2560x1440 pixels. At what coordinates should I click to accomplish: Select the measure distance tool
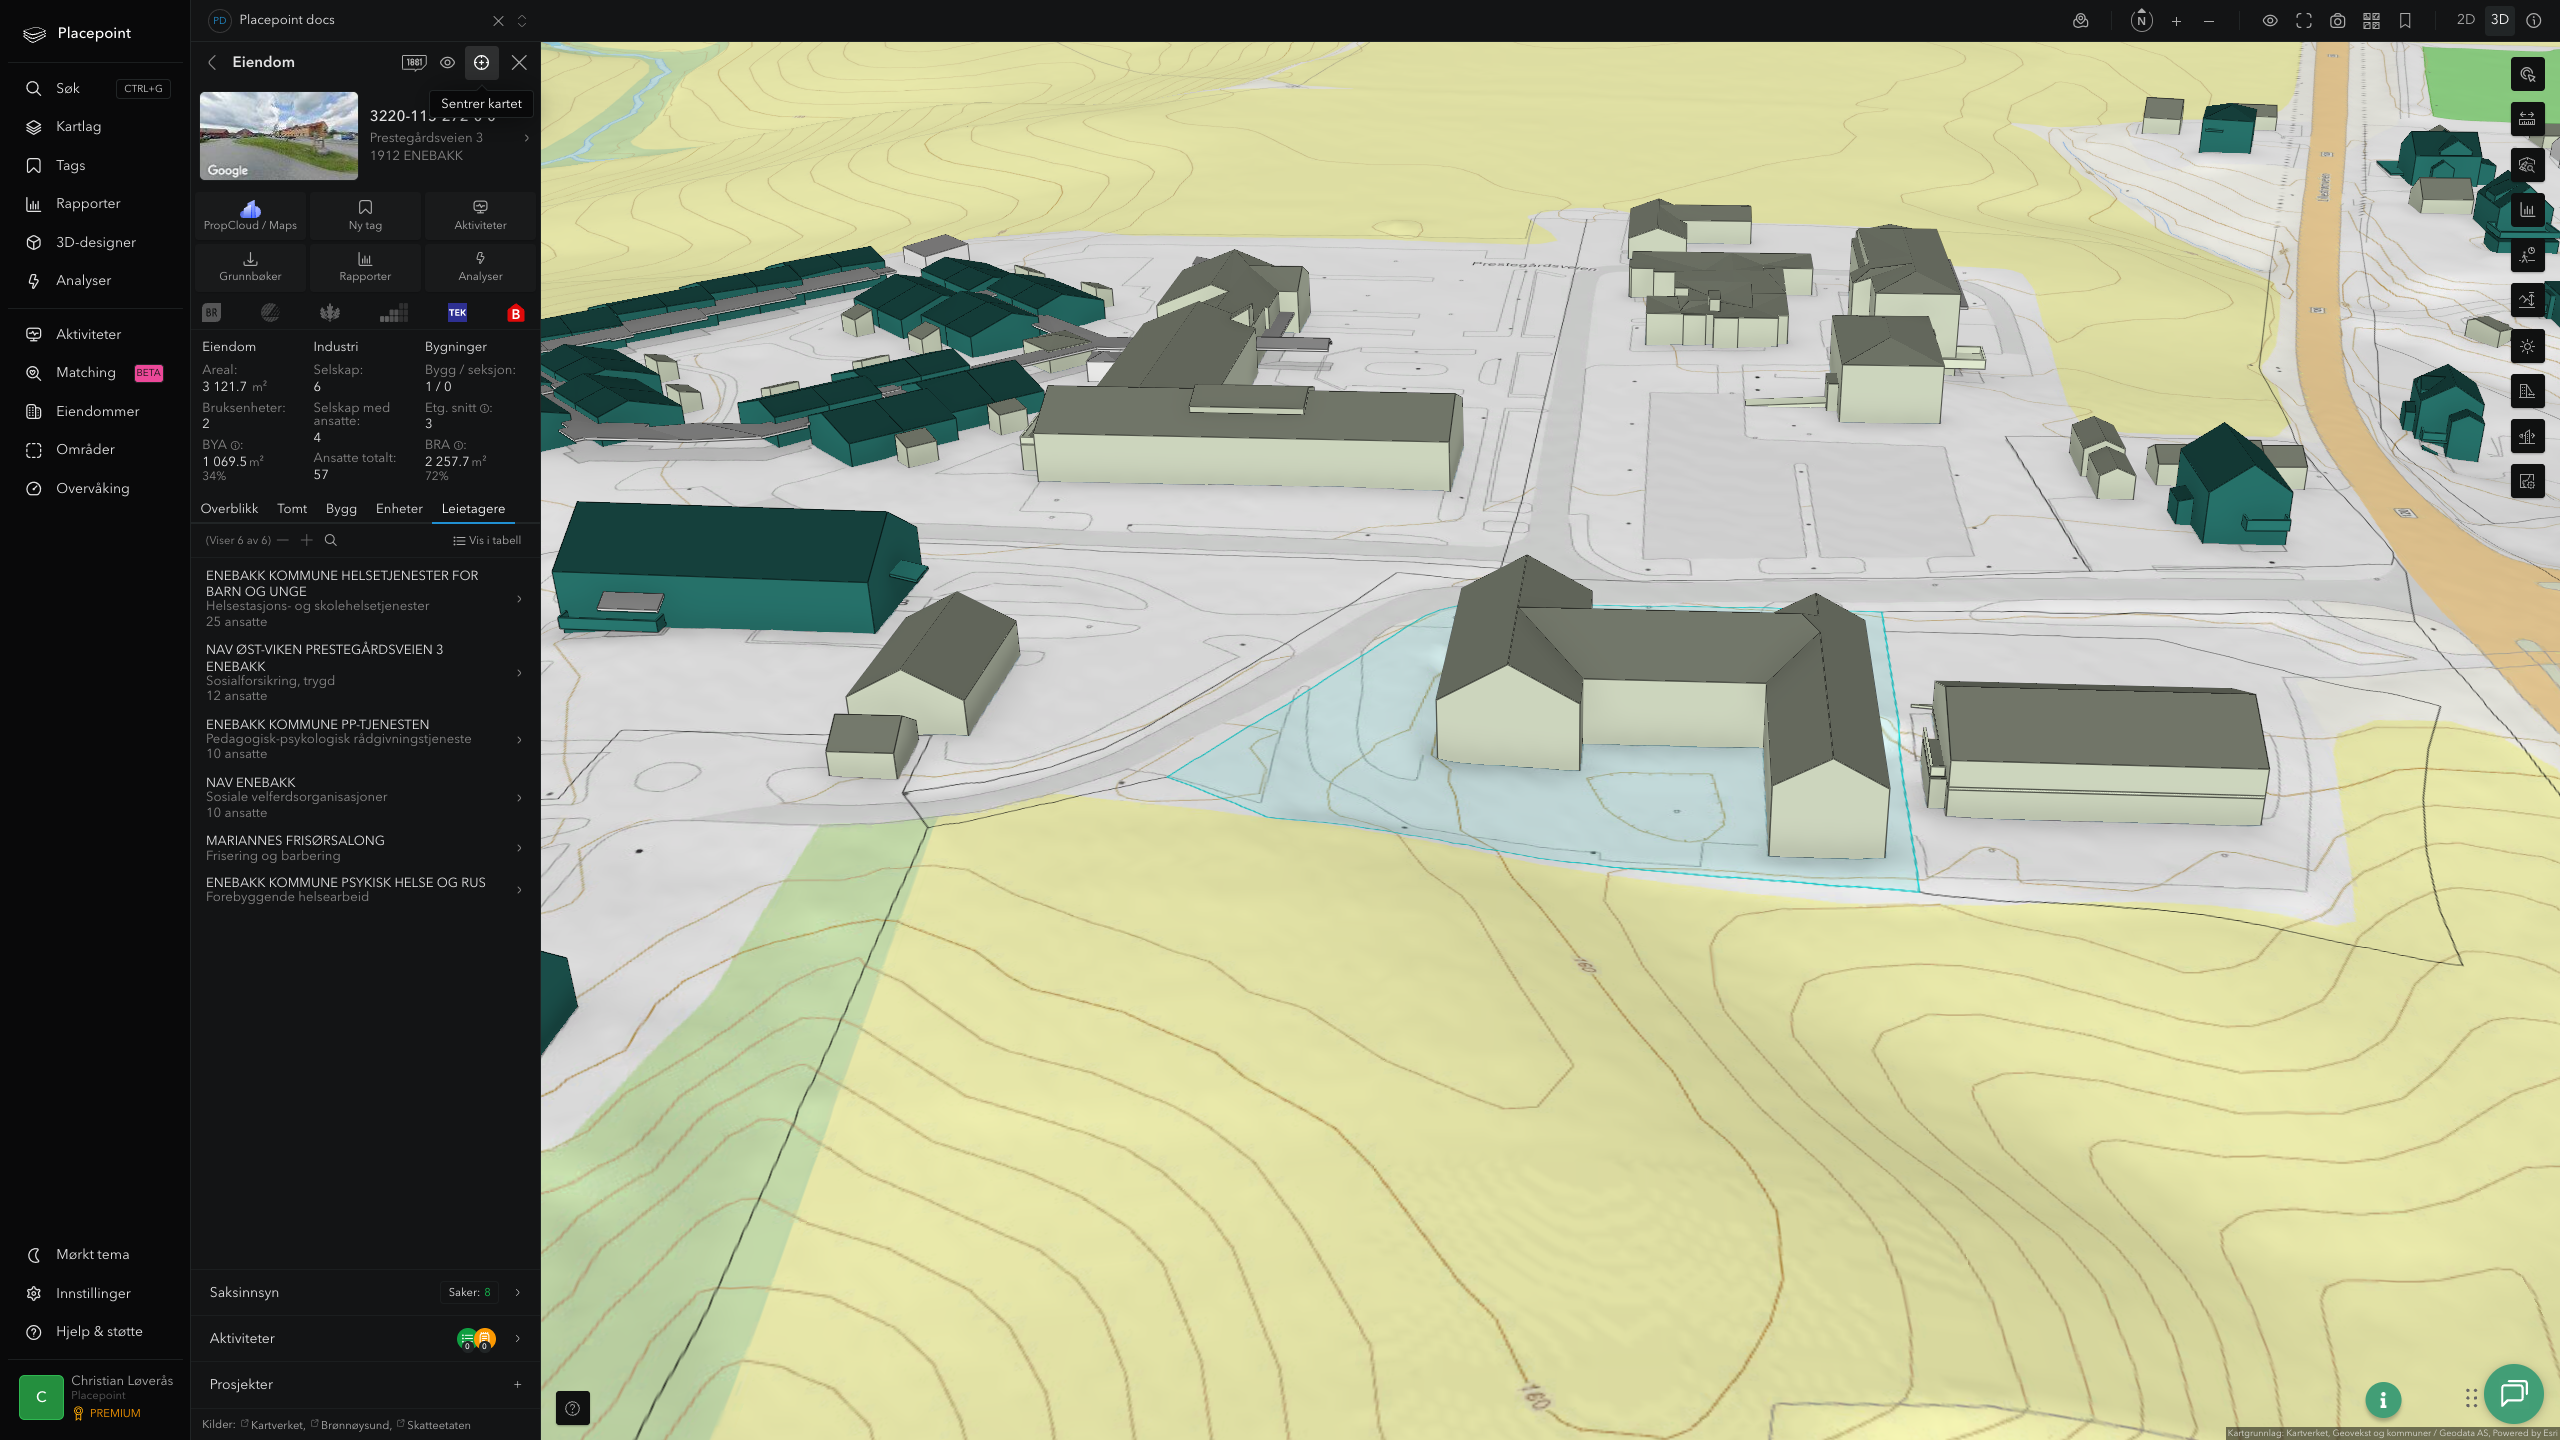coord(2527,119)
